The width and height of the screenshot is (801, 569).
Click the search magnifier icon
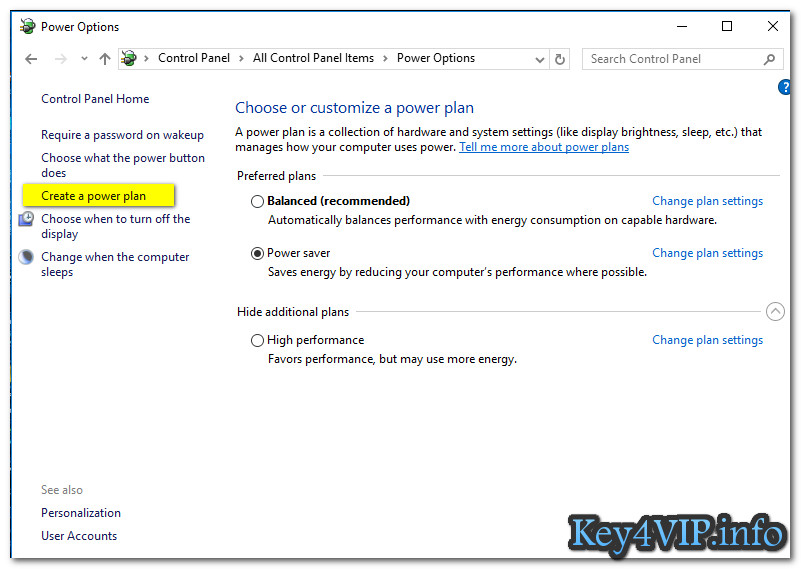tap(769, 59)
